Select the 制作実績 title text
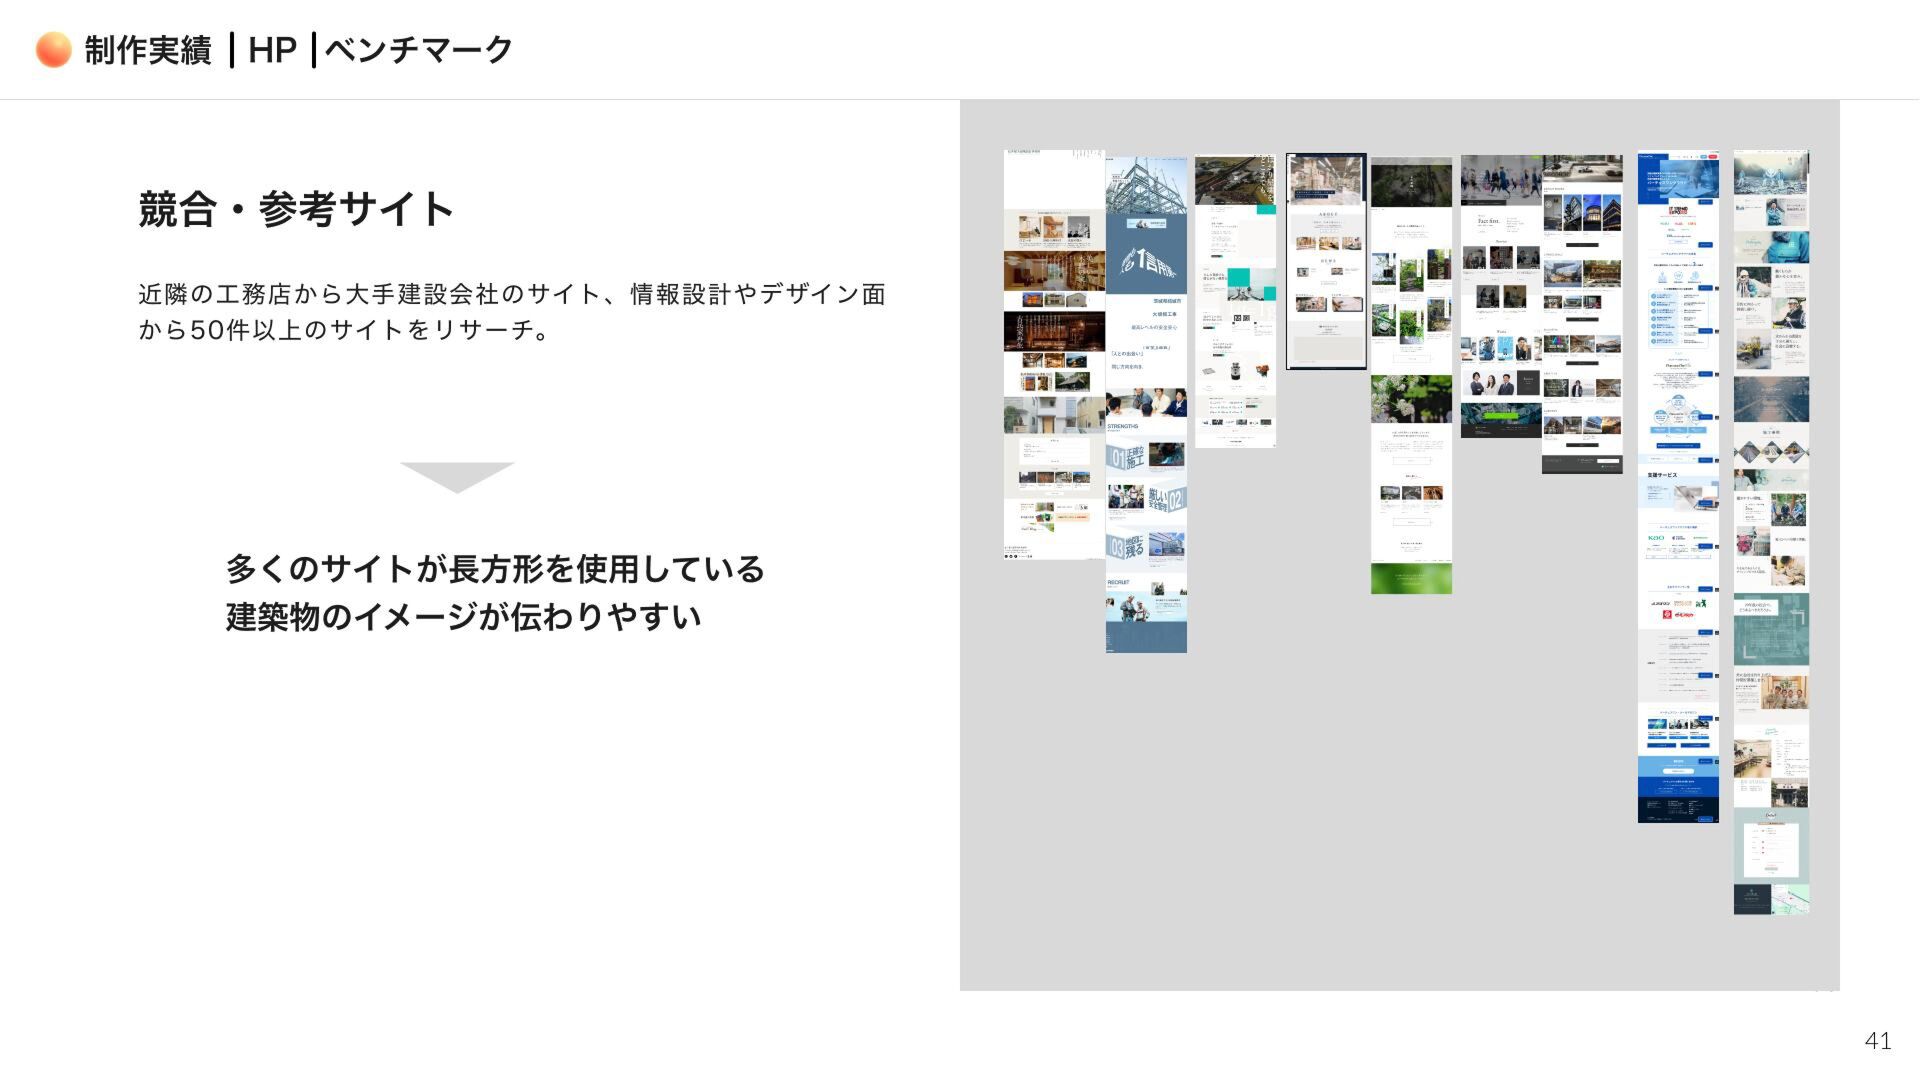 click(148, 50)
